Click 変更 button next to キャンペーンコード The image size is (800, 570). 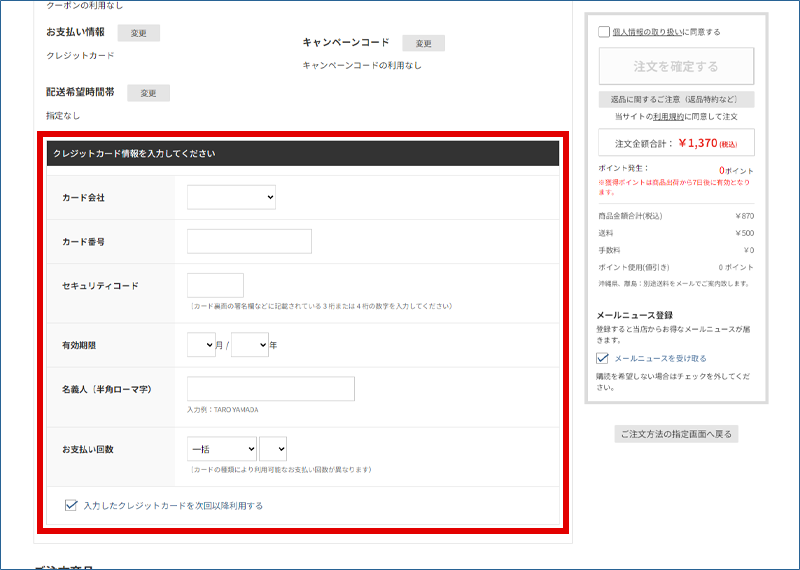point(423,43)
